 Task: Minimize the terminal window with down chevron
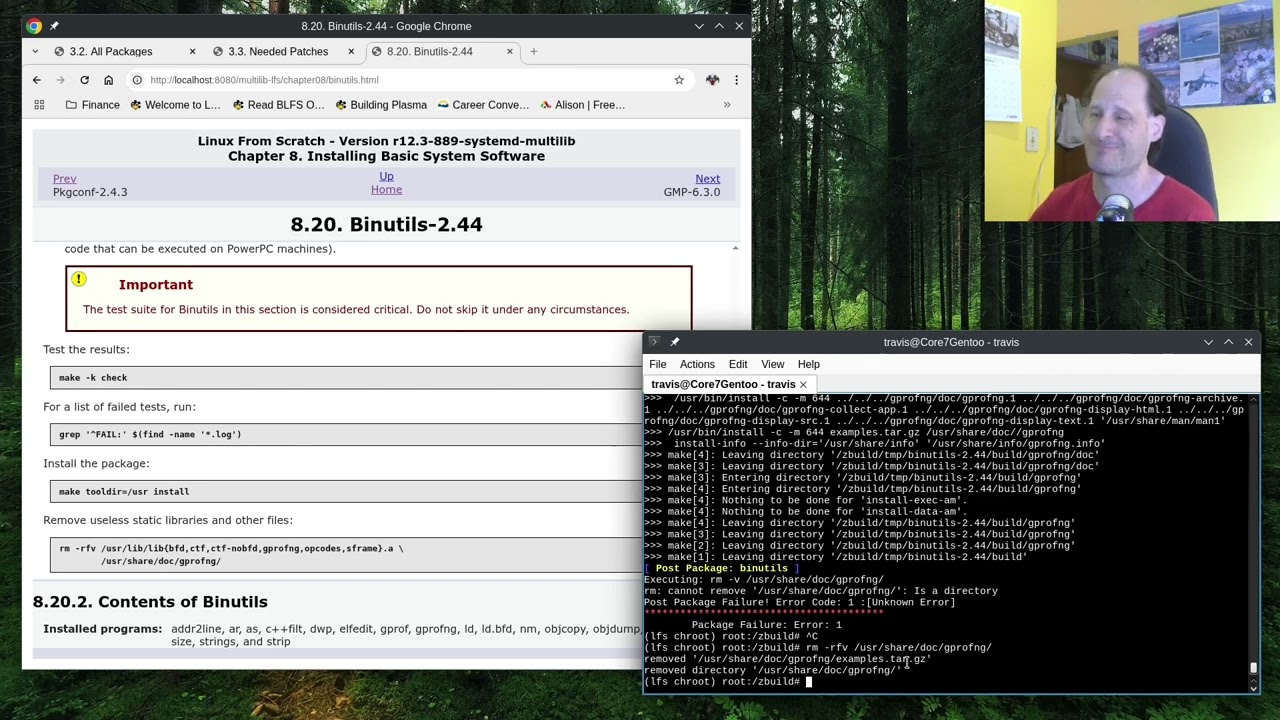click(x=1208, y=342)
